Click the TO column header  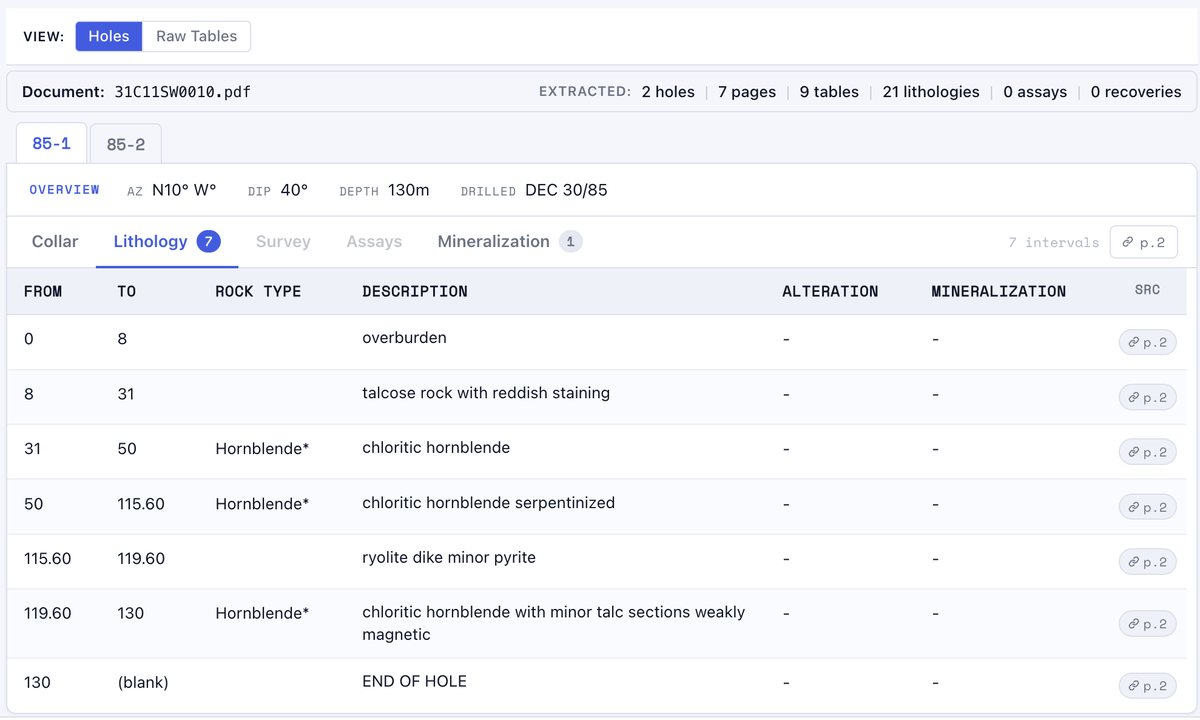coord(127,291)
